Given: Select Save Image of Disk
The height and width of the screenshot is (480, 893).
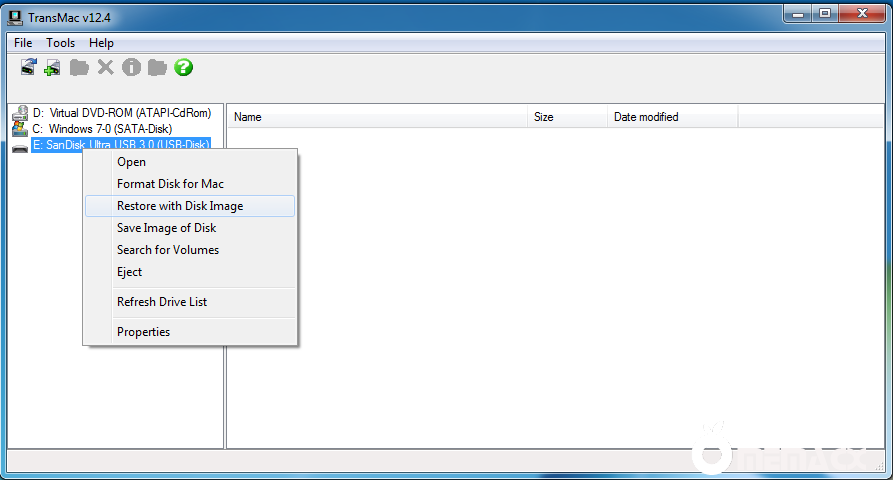Looking at the screenshot, I should coord(190,228).
